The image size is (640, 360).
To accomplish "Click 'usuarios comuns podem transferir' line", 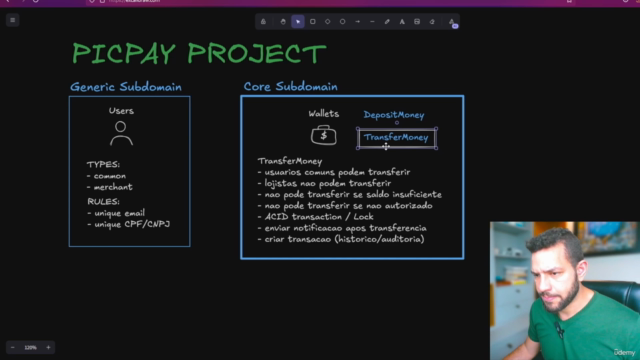I will [x=334, y=172].
